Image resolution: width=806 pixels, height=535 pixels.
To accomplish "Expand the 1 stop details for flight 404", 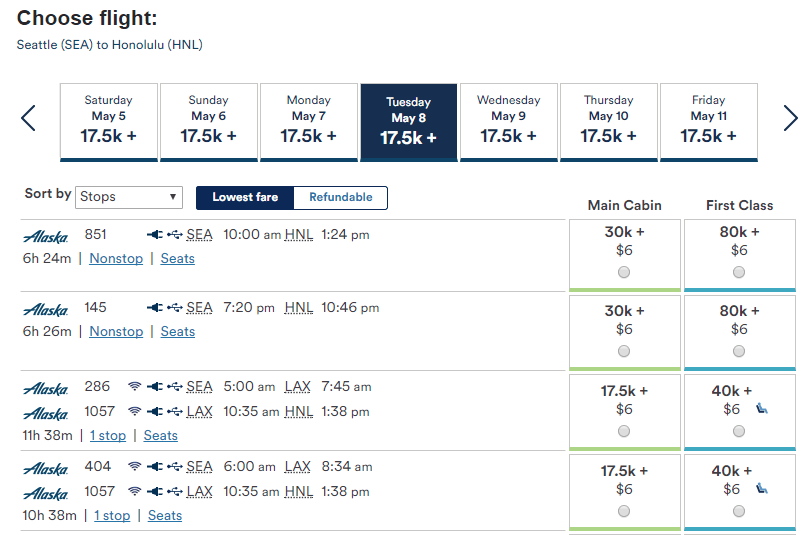I will [112, 516].
